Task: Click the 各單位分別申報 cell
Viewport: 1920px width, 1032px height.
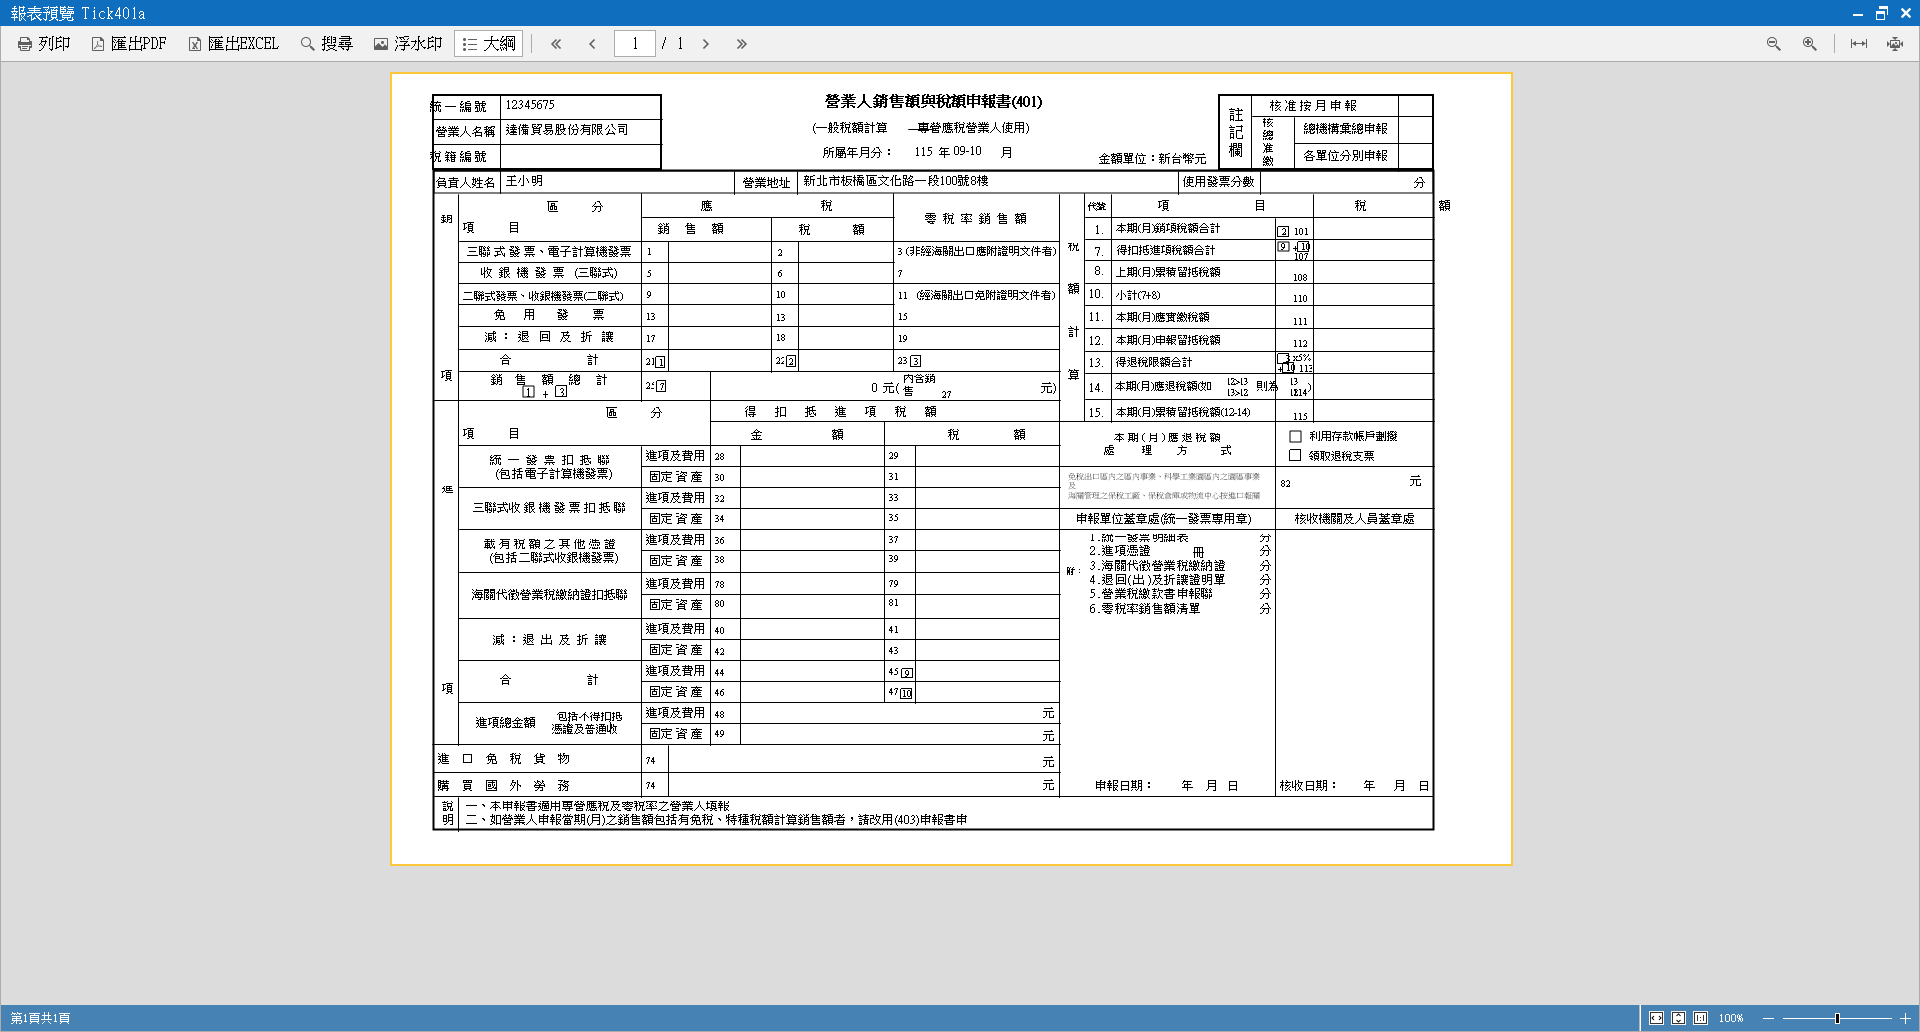Action: click(x=1345, y=156)
